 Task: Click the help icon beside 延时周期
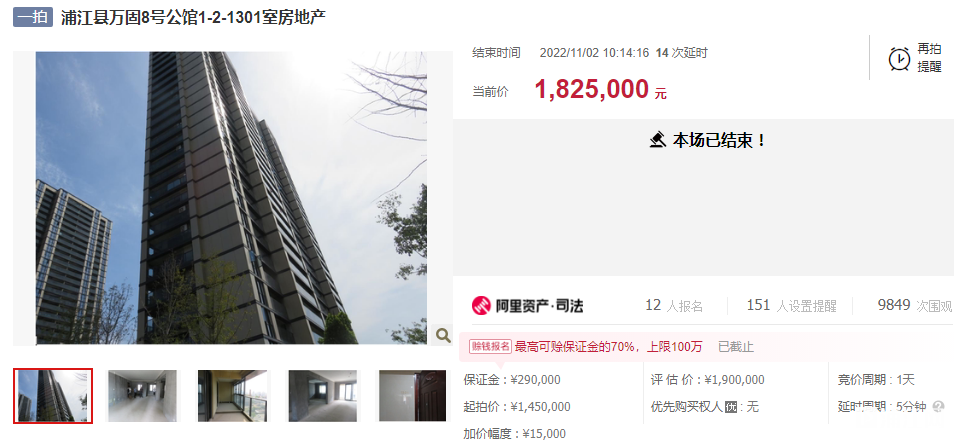coord(938,406)
